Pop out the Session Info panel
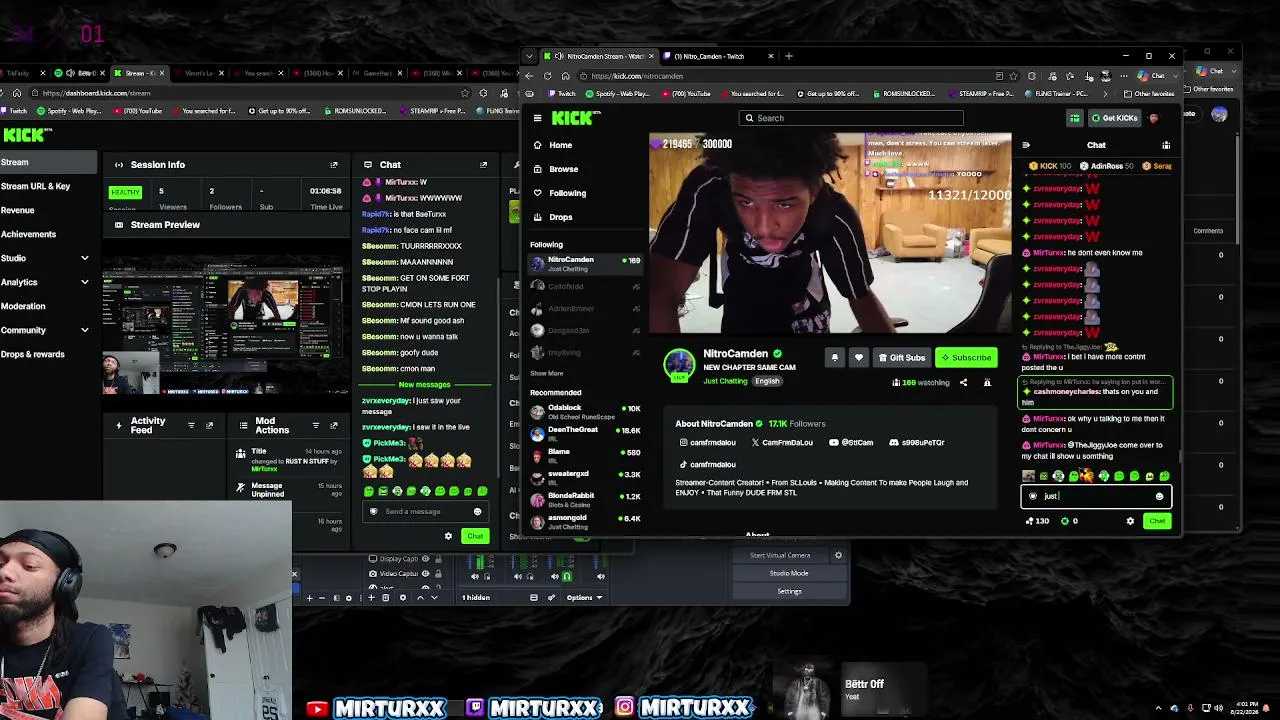The width and height of the screenshot is (1280, 720). [334, 165]
